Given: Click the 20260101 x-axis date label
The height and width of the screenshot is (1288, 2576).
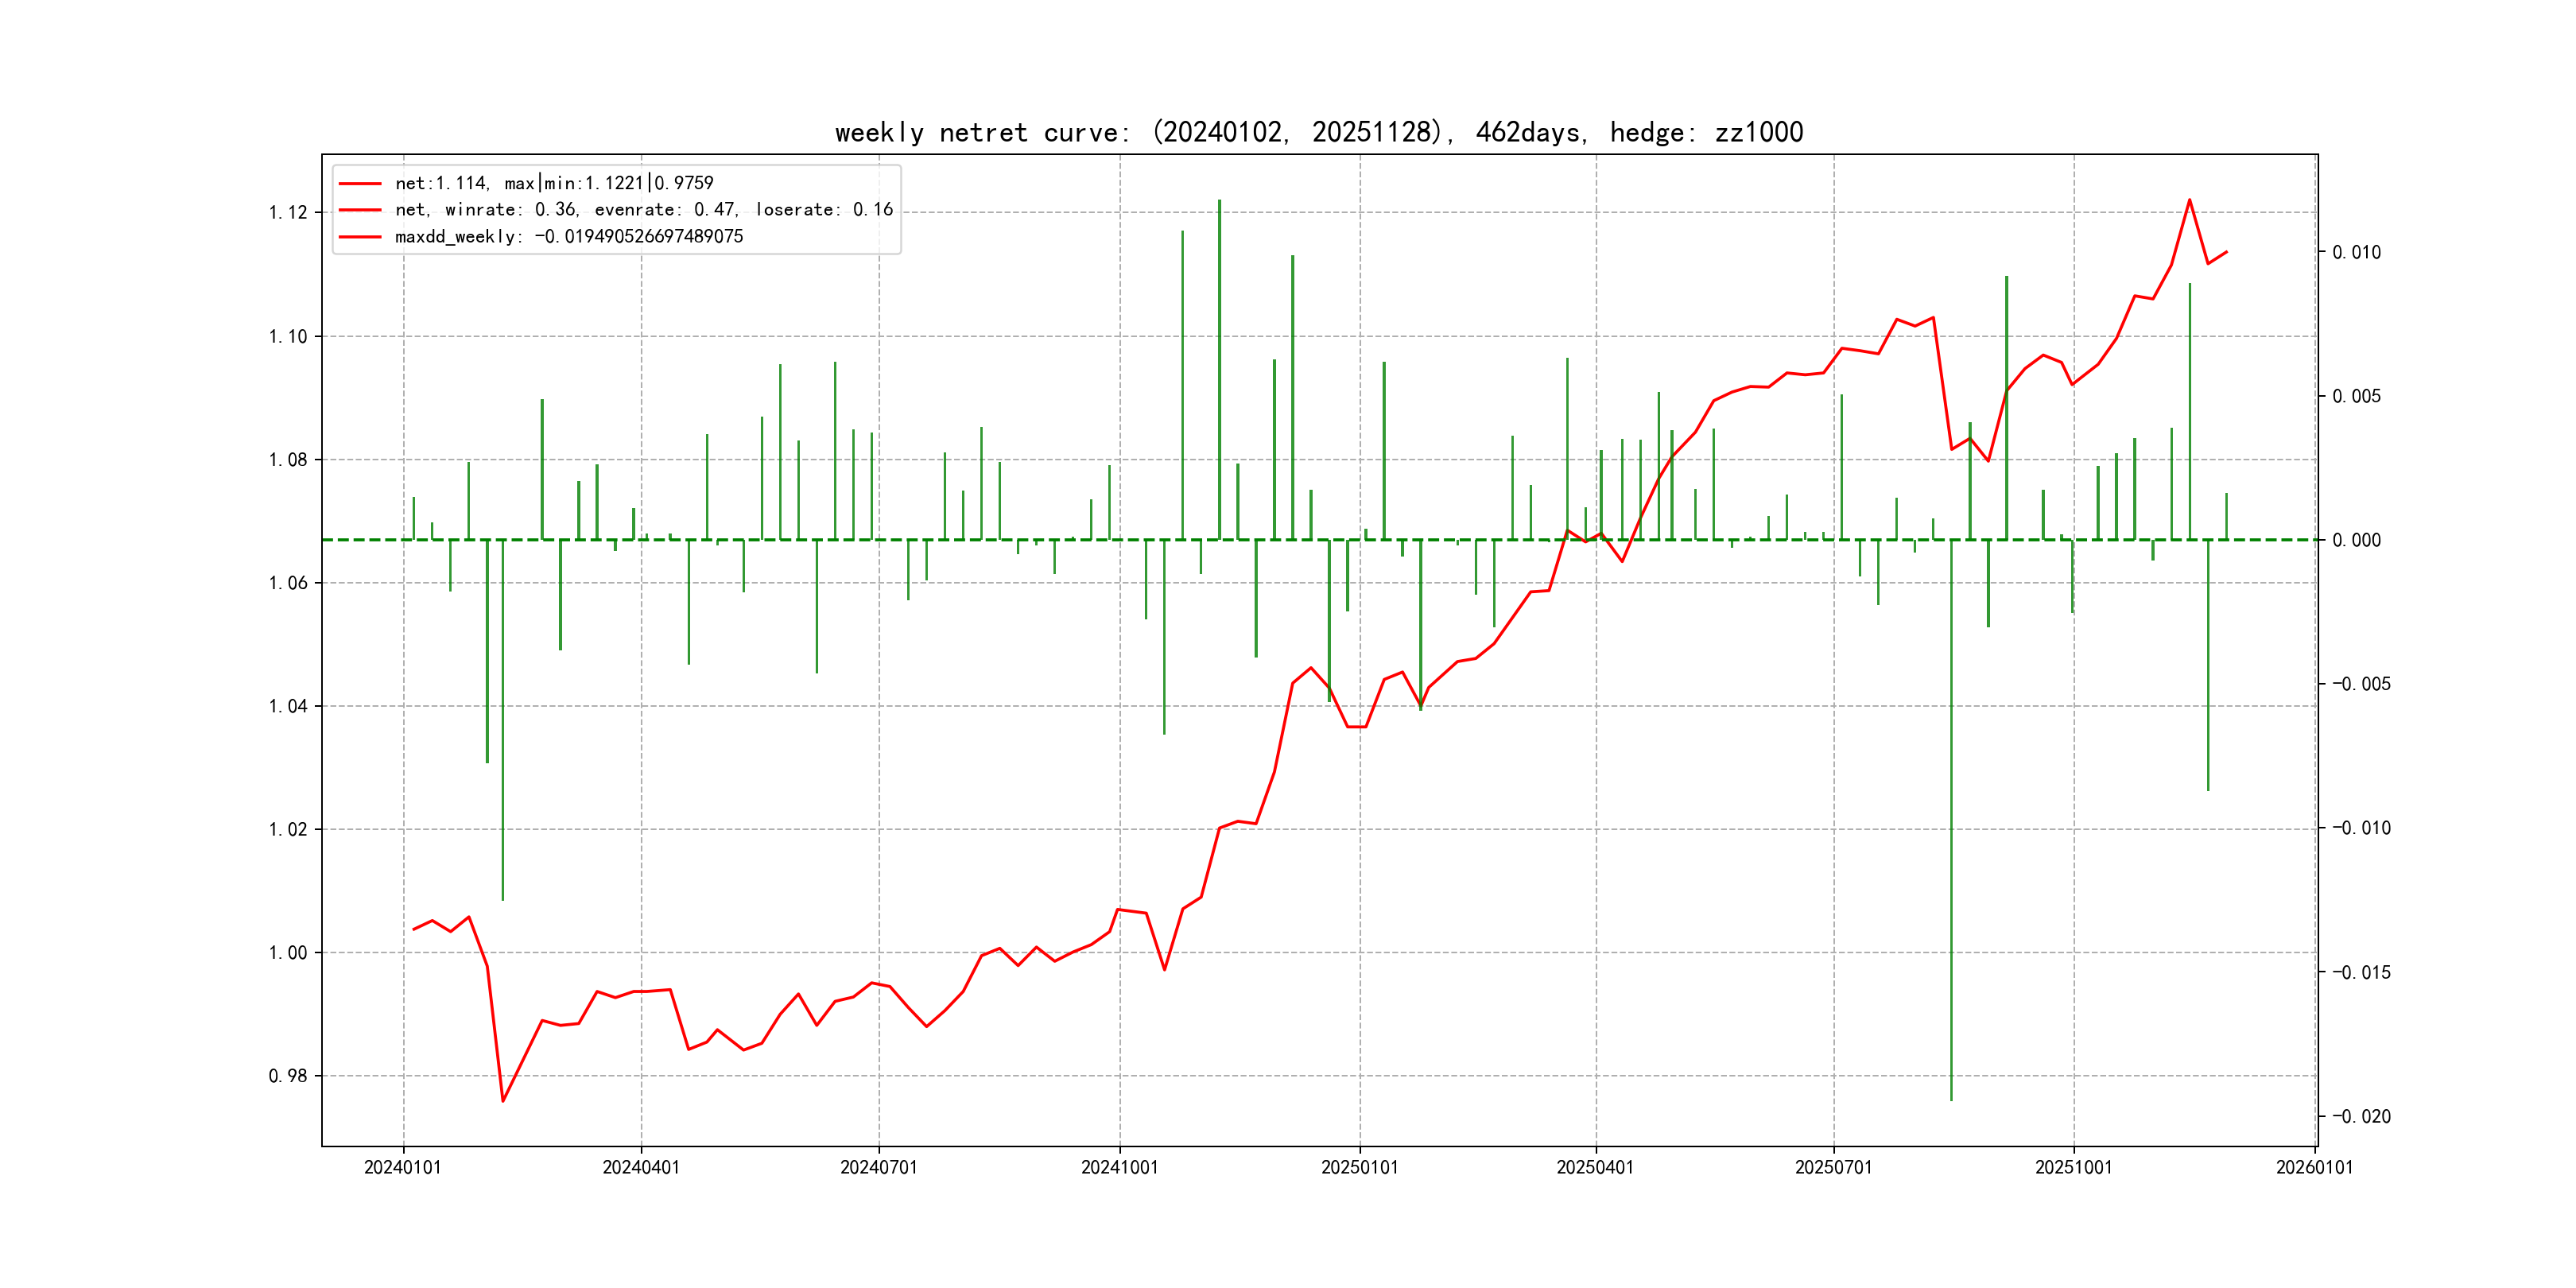Looking at the screenshot, I should pos(2314,1167).
